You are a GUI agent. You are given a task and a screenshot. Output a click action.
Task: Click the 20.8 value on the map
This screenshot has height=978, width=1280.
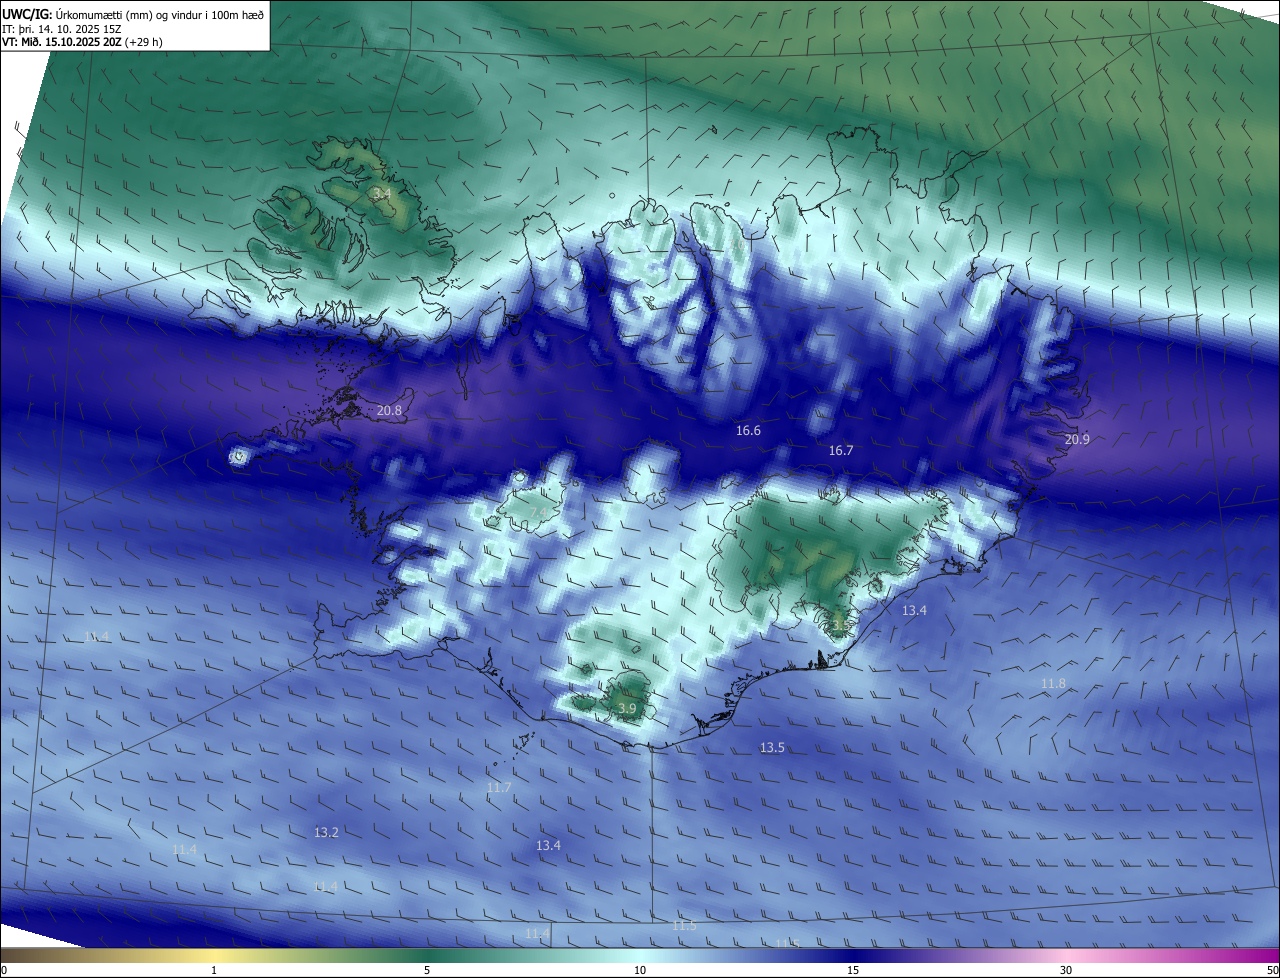[390, 411]
